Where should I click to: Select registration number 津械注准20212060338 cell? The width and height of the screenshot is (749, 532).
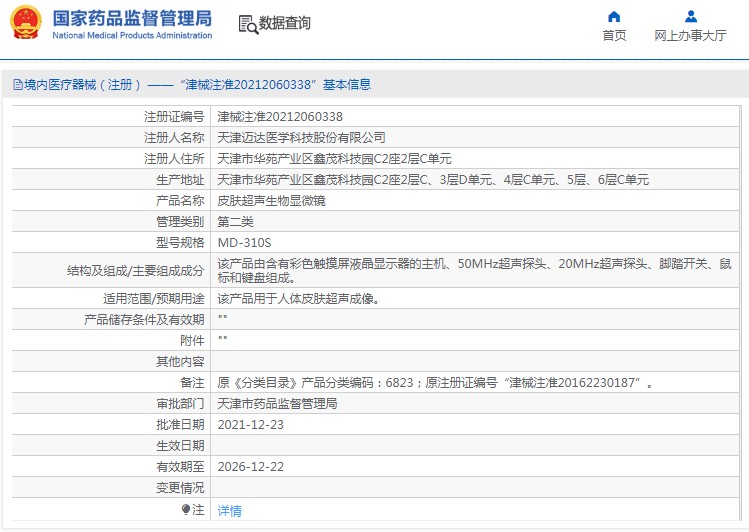pyautogui.click(x=280, y=117)
